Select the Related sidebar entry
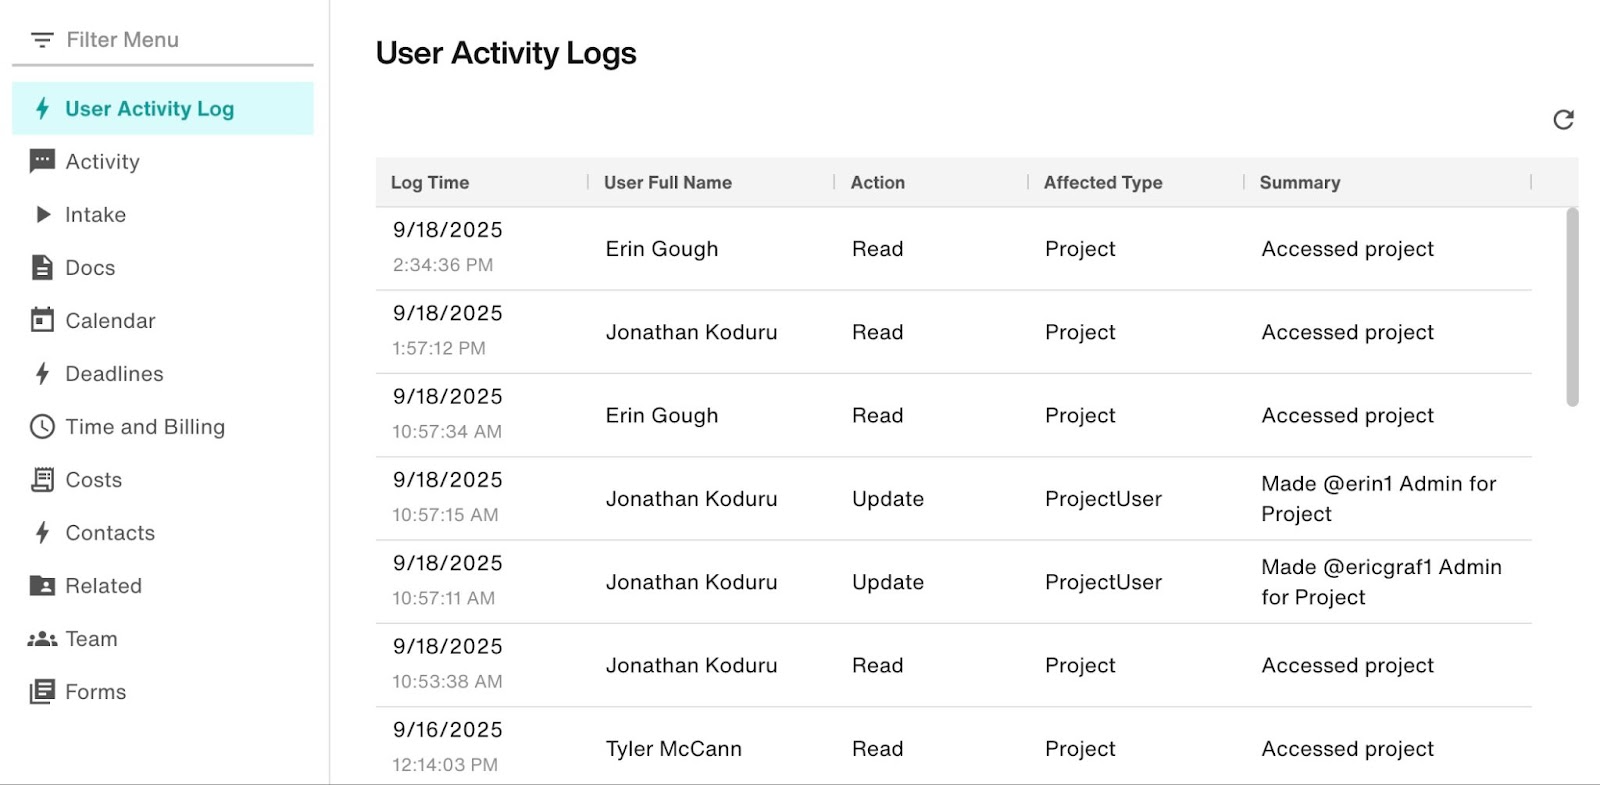Image resolution: width=1600 pixels, height=785 pixels. pos(104,586)
